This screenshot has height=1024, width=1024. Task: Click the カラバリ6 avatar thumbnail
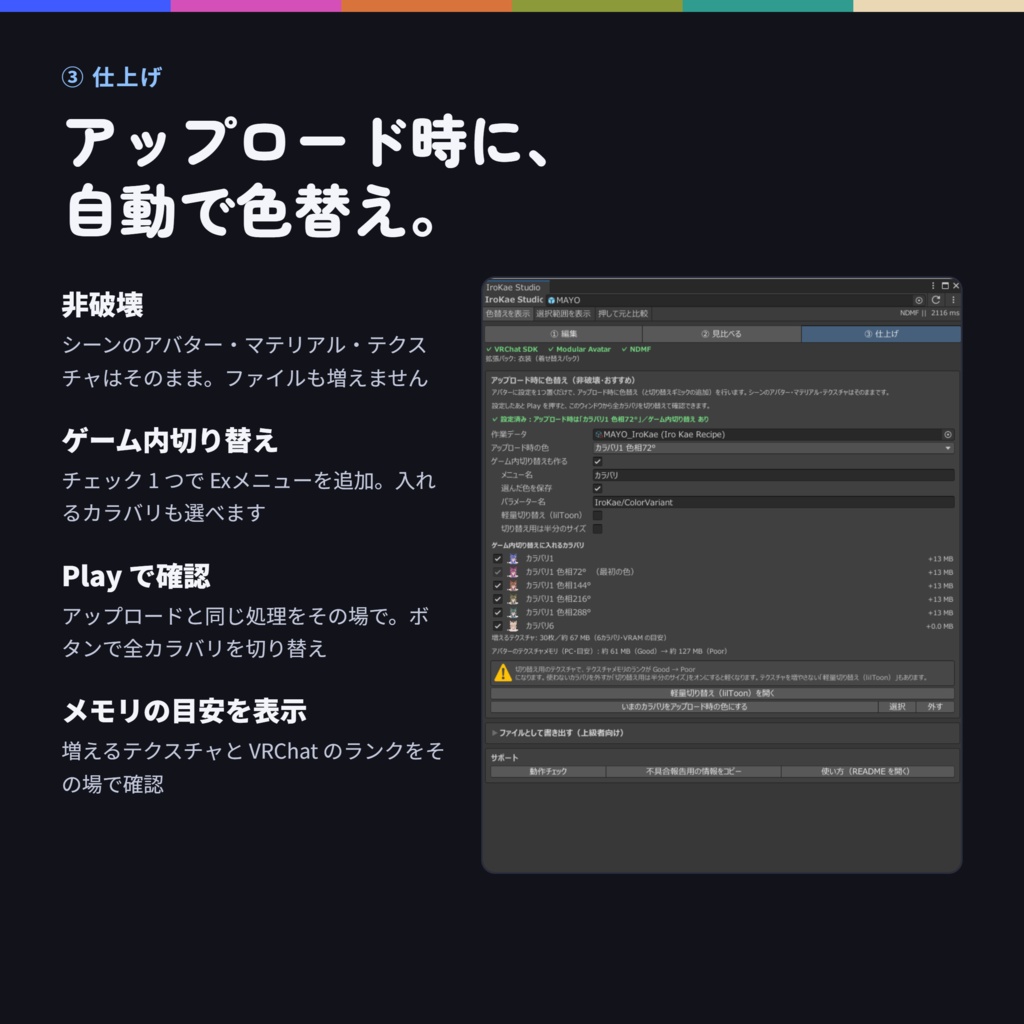point(513,626)
